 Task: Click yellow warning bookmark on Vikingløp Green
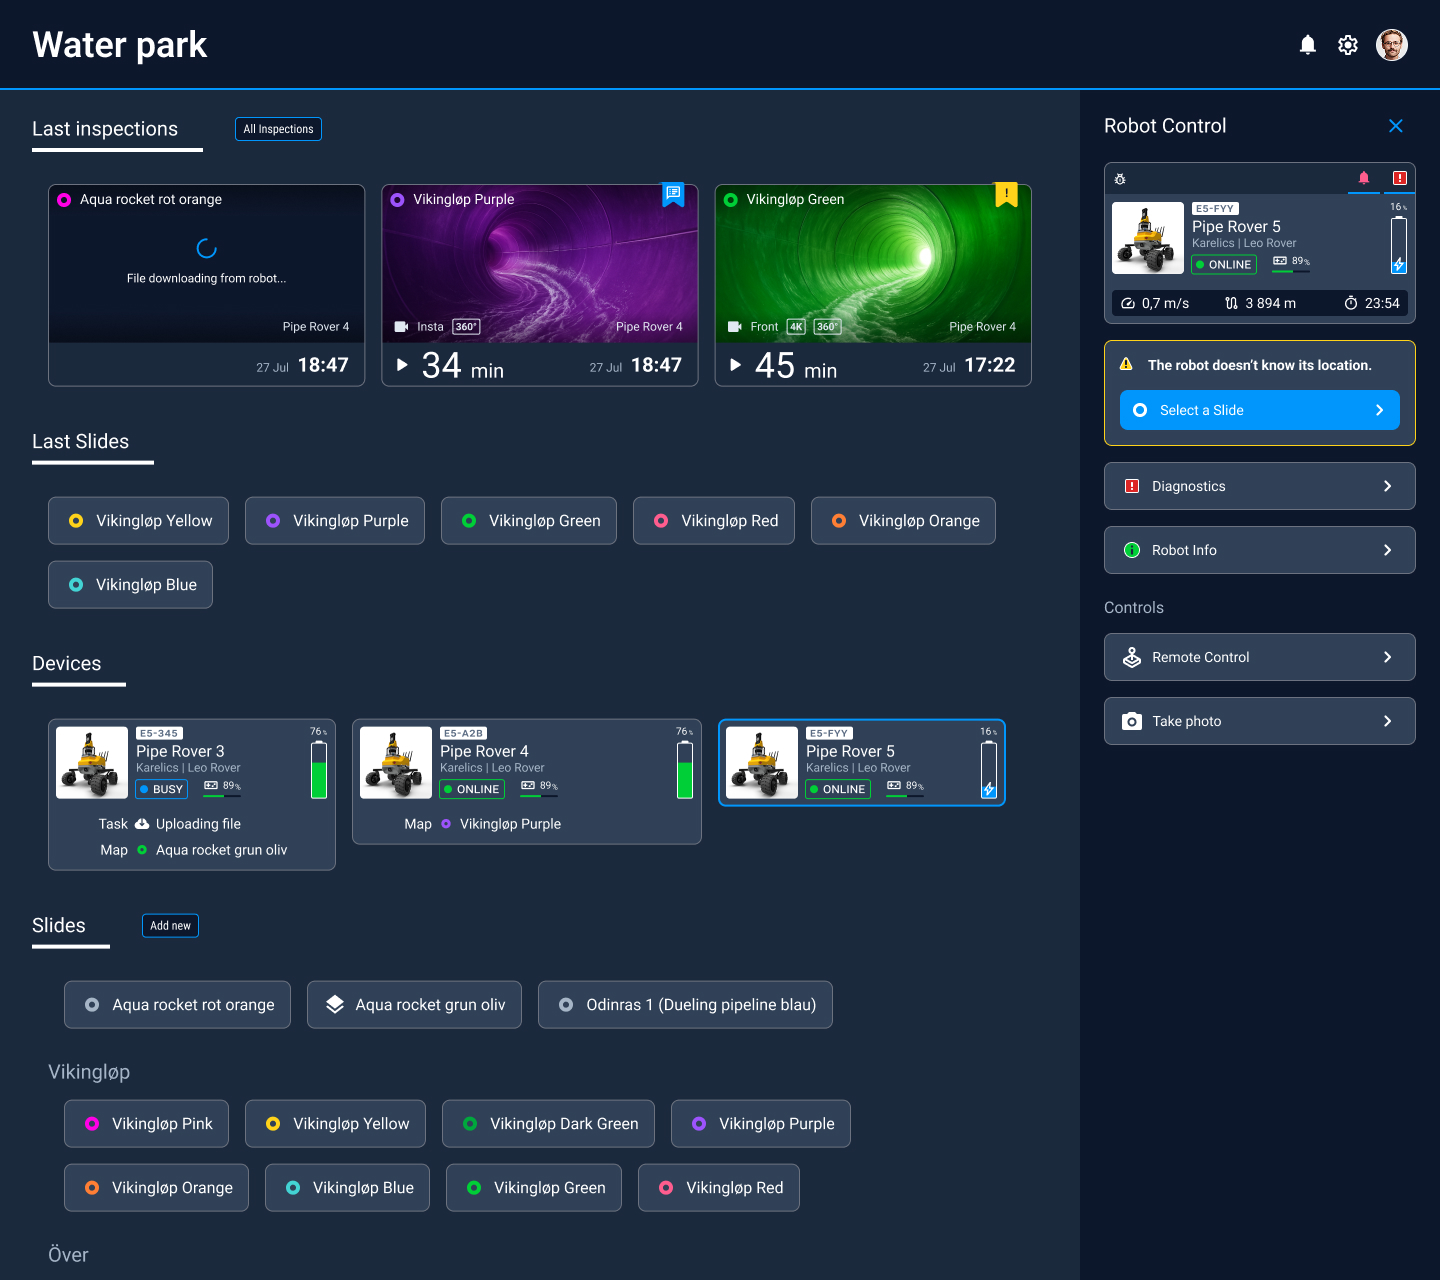pos(1006,194)
